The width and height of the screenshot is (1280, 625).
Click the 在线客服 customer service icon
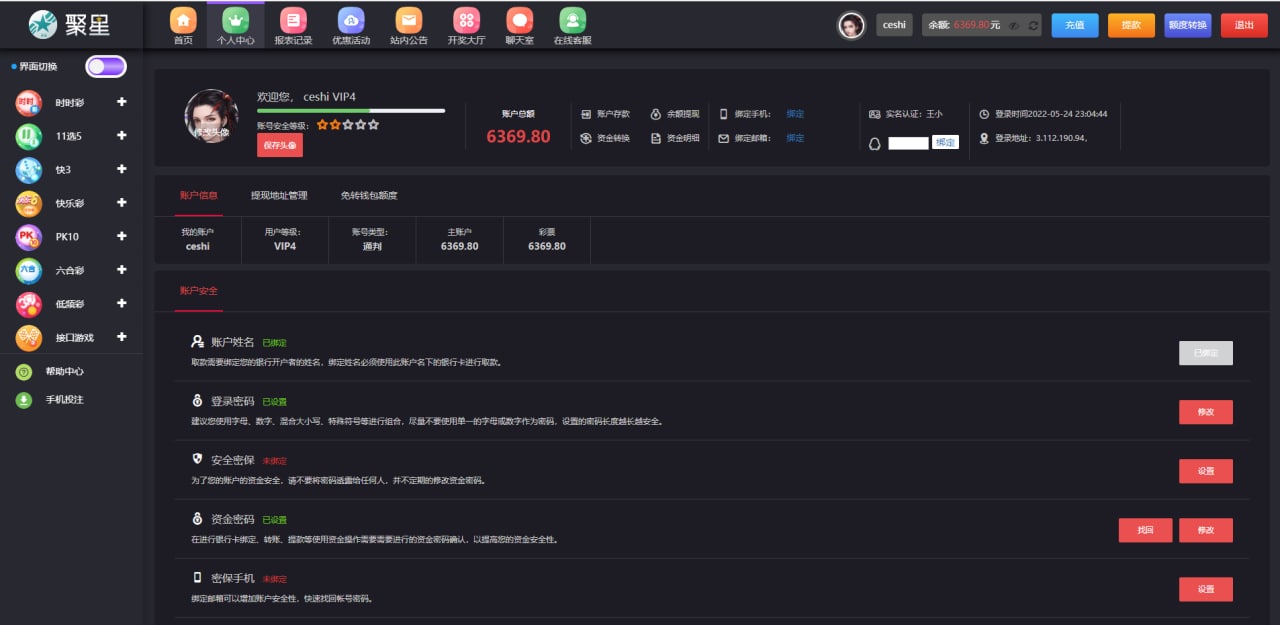point(572,20)
